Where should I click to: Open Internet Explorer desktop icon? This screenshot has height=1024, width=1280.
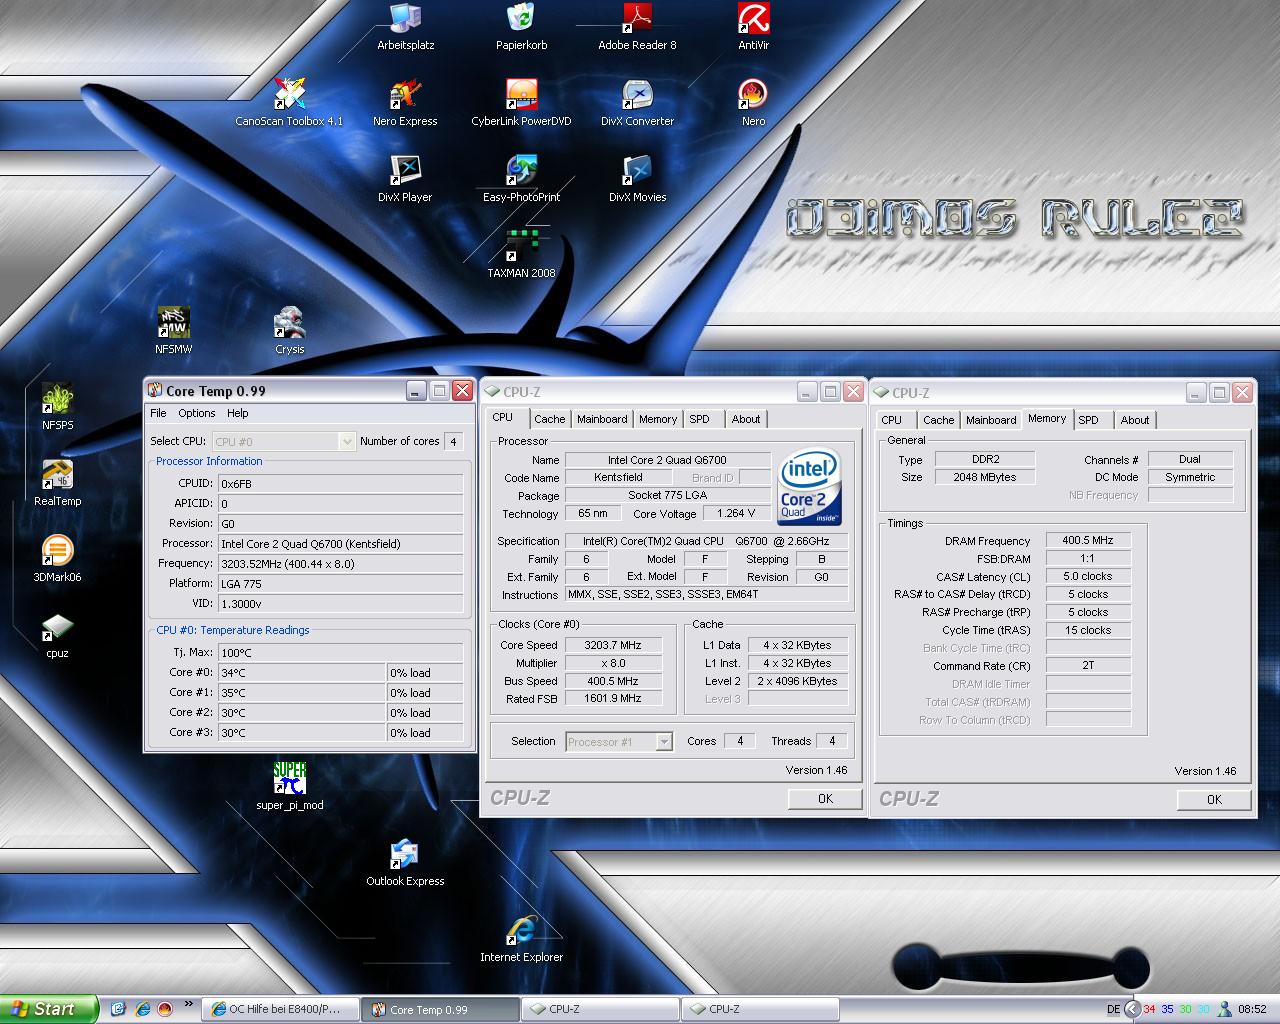(521, 939)
